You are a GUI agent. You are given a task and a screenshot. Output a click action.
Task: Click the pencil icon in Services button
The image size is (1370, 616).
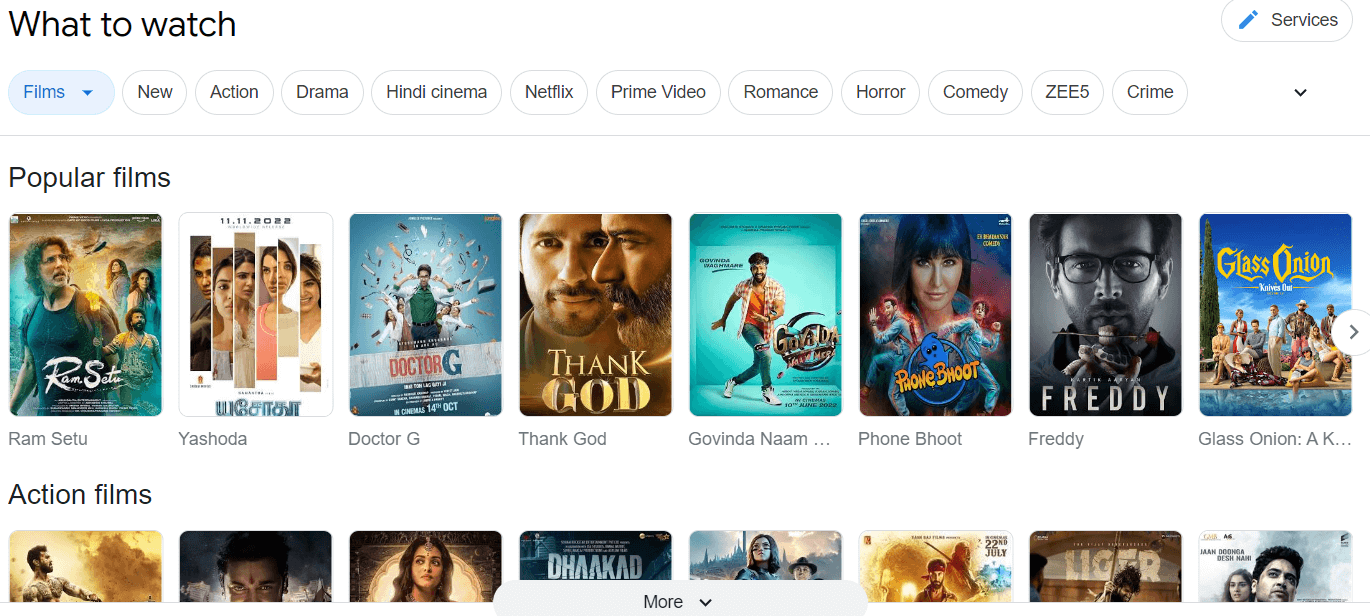(x=1248, y=20)
